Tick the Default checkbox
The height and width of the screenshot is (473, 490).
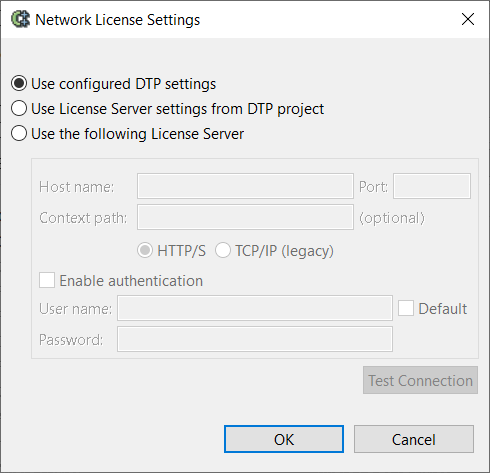point(406,308)
